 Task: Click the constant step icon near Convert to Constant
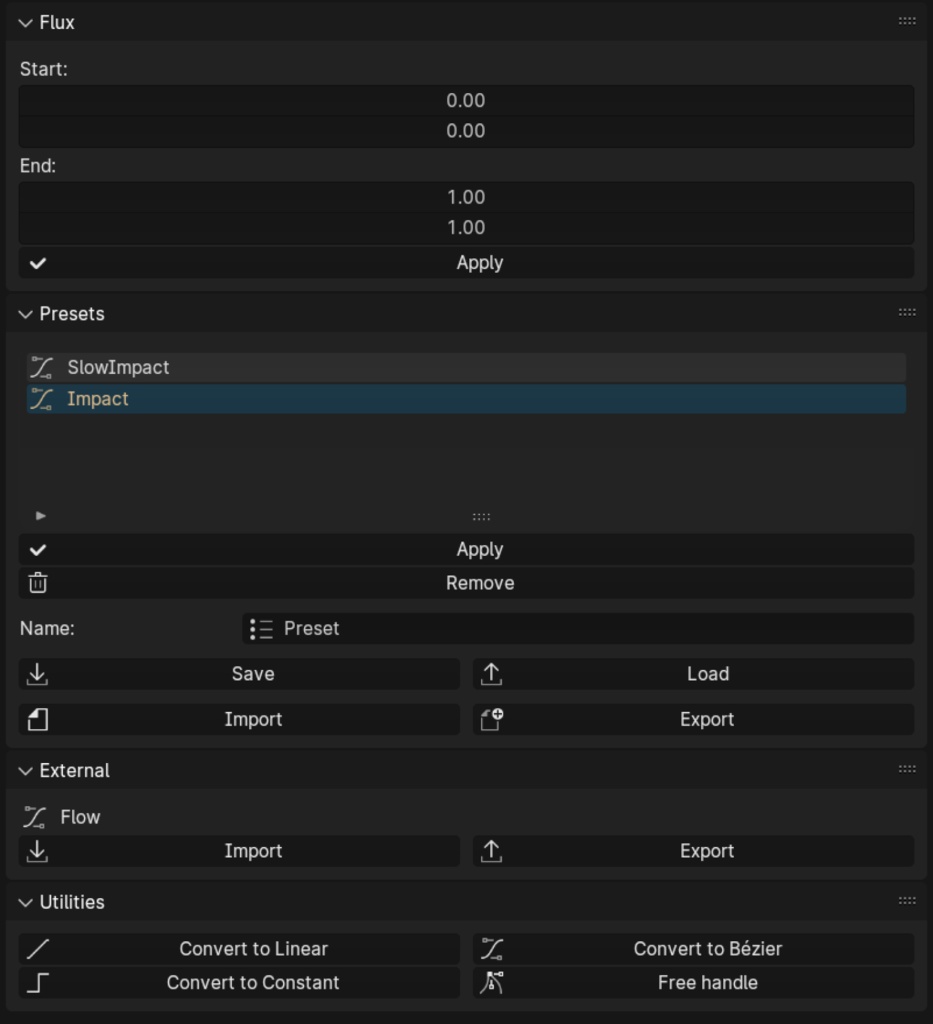tap(37, 982)
